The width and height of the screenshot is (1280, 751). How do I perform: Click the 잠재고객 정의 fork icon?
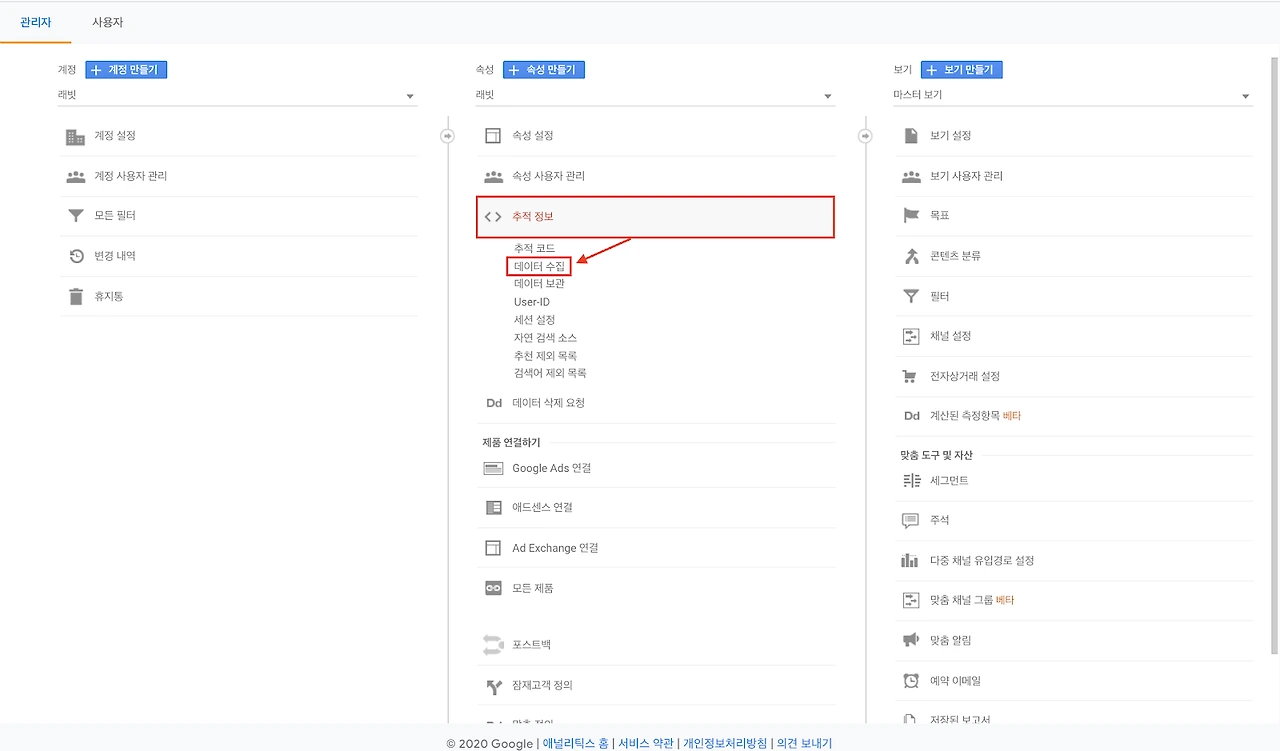[493, 686]
